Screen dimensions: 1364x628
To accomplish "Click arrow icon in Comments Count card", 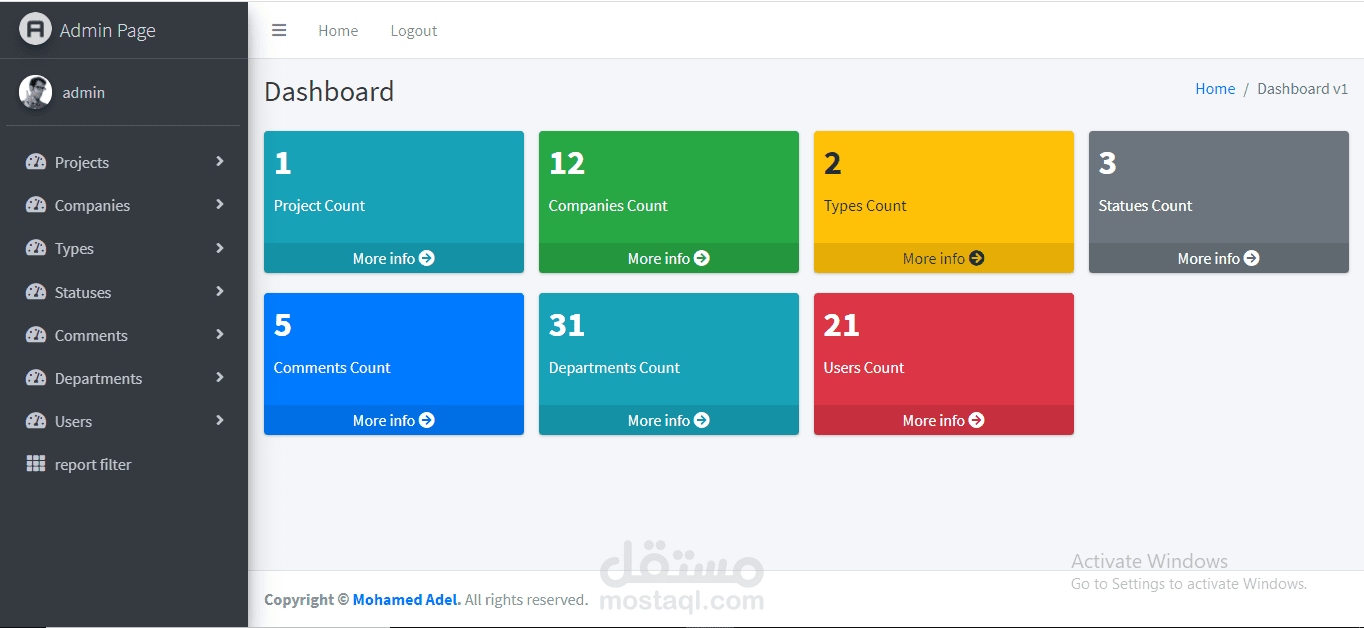I will click(427, 420).
